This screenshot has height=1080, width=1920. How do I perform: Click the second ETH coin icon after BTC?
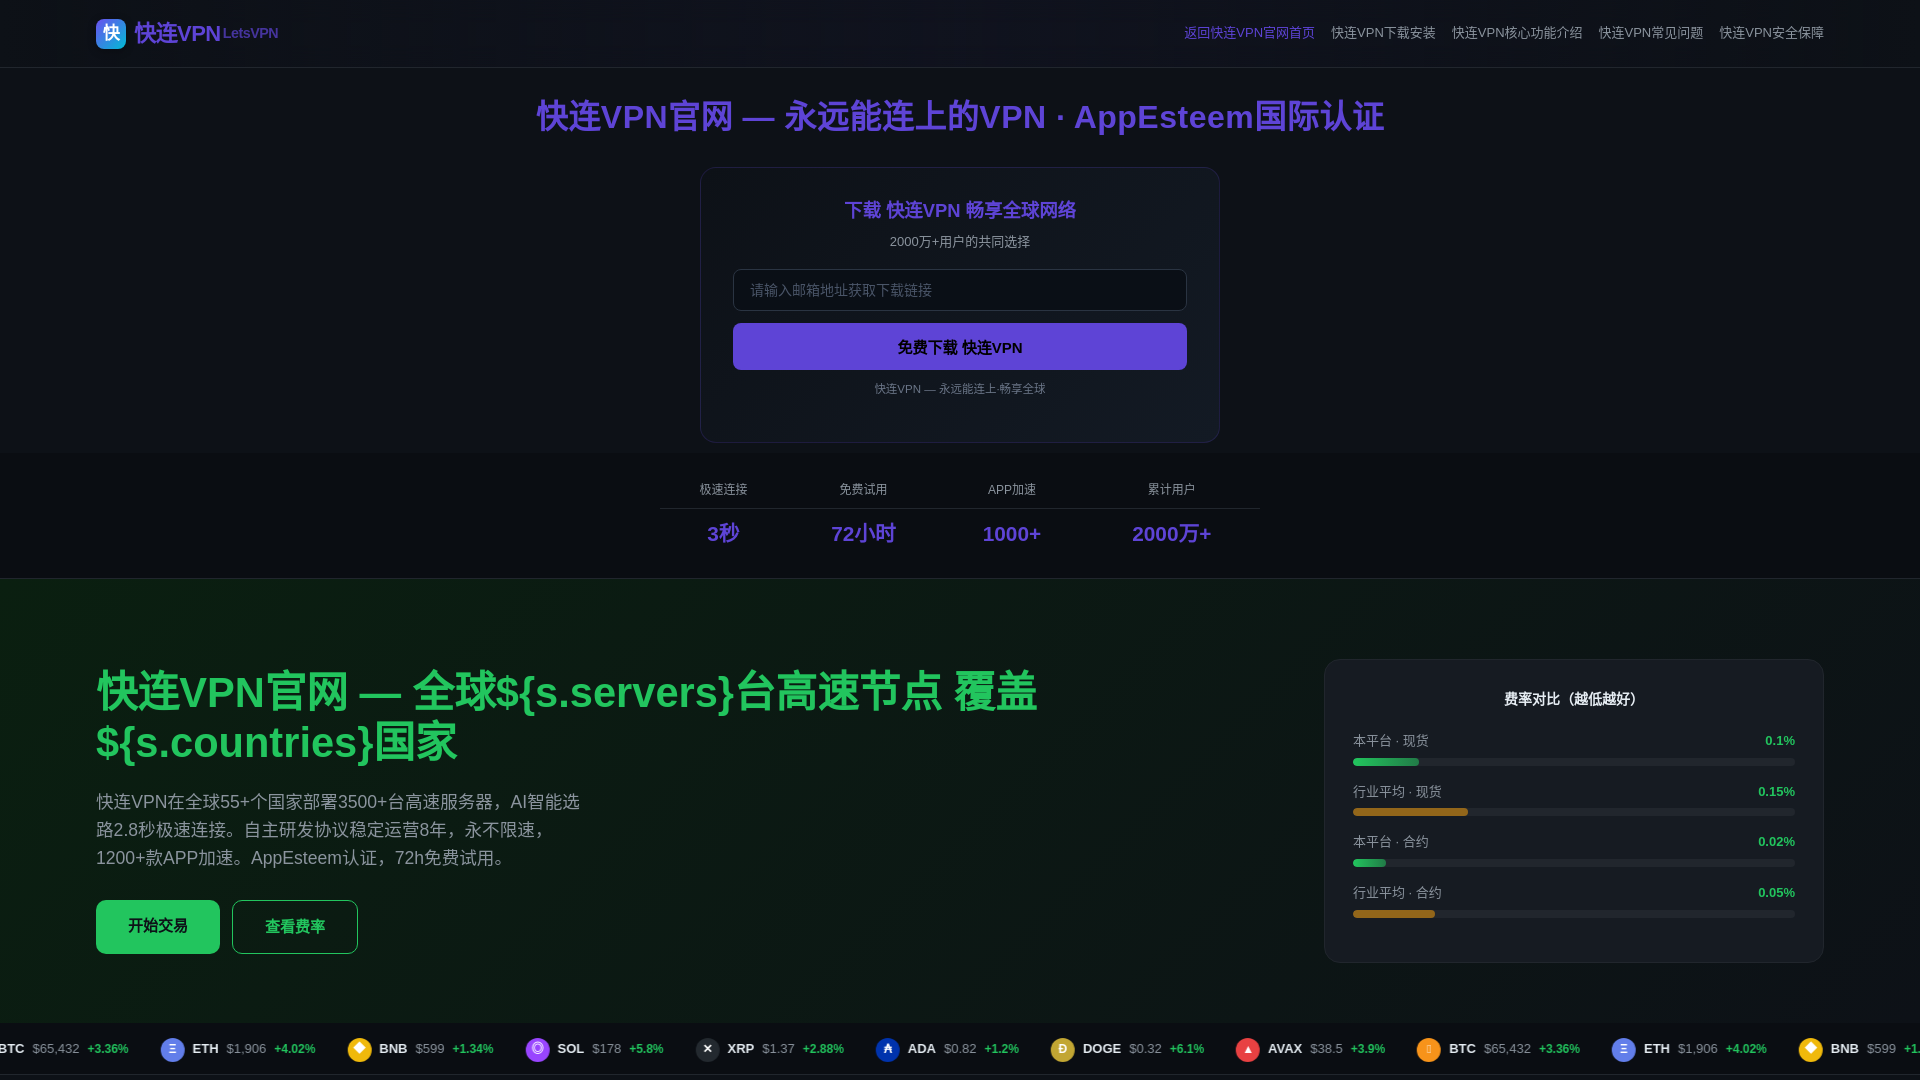[x=1624, y=1050]
